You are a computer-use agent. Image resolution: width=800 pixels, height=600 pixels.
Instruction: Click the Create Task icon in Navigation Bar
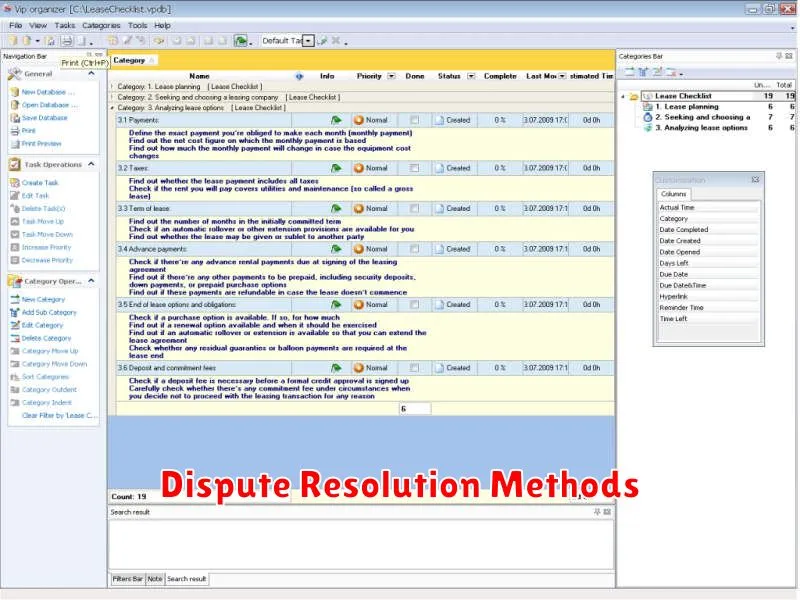coord(15,183)
